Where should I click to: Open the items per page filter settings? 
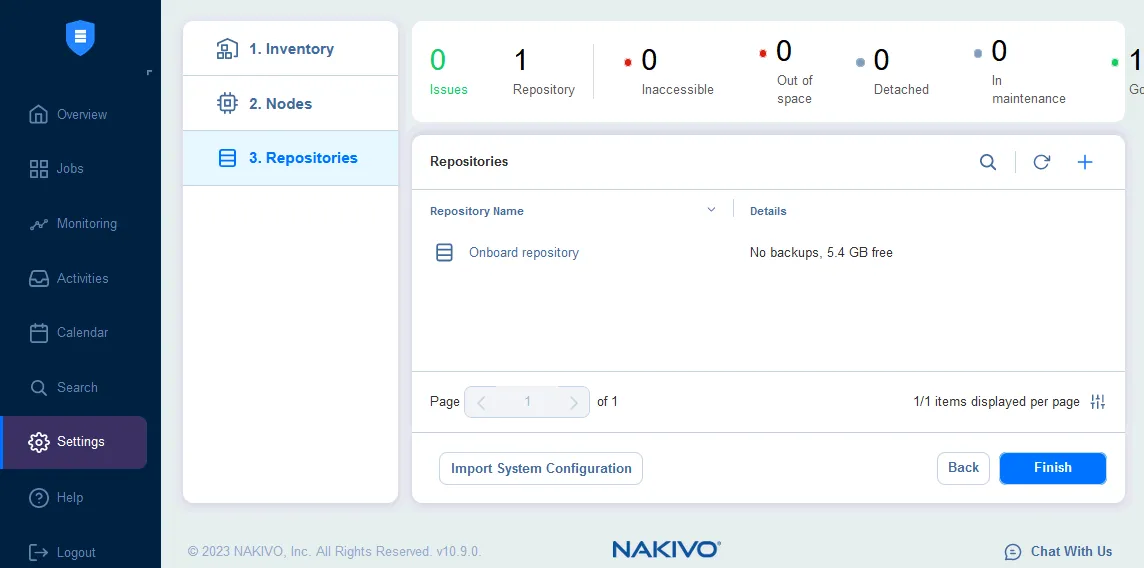tap(1098, 402)
